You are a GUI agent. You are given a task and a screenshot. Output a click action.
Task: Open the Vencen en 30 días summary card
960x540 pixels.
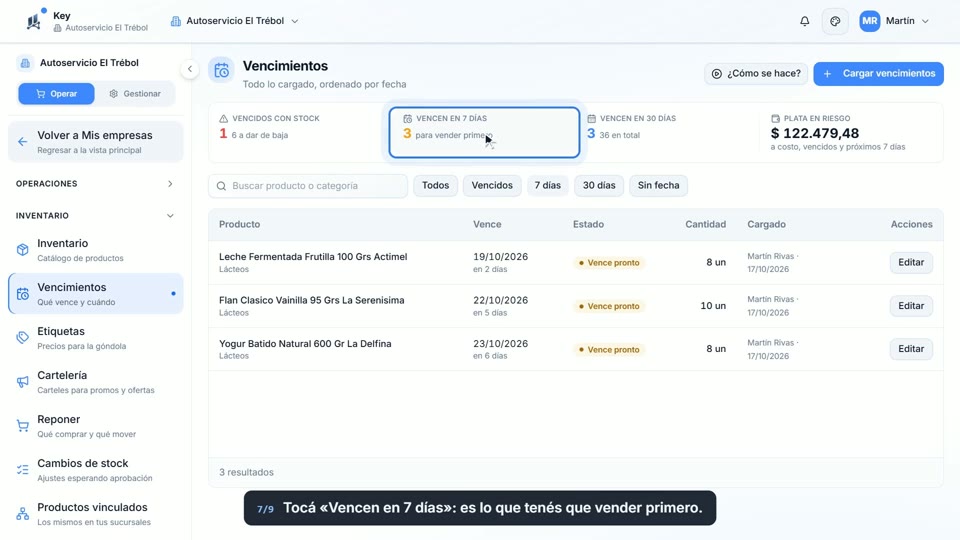(x=667, y=132)
